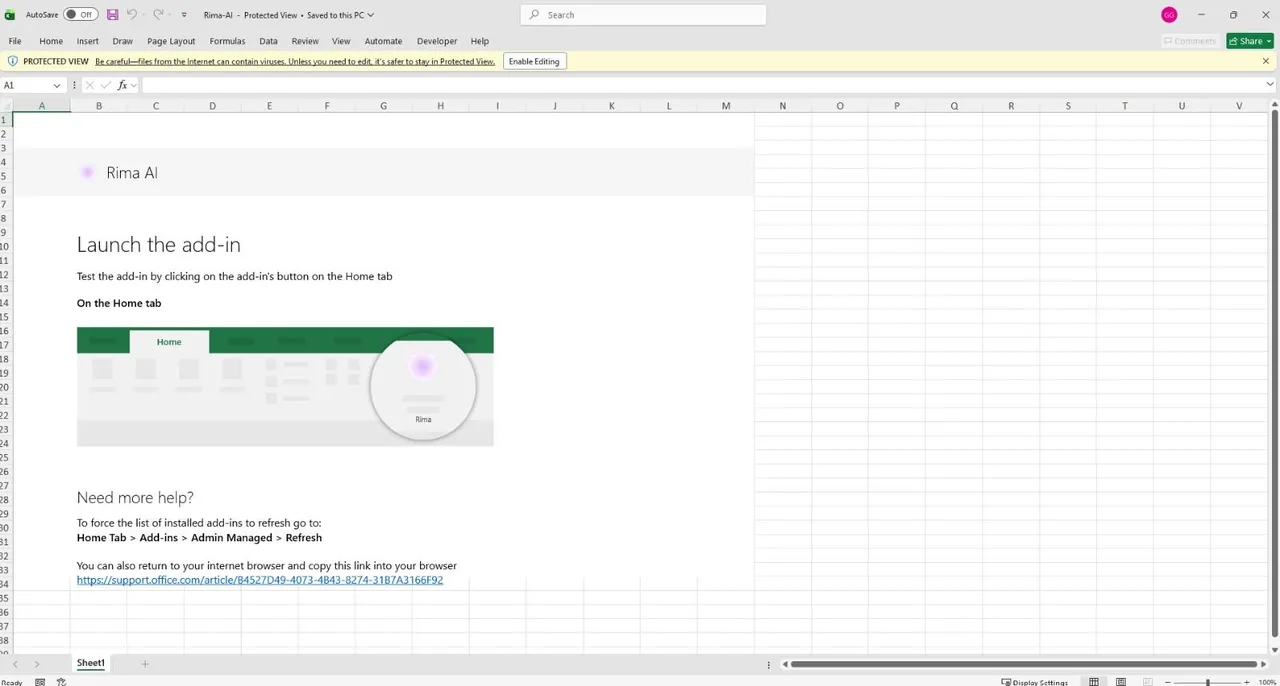Click the macro recording icon in status bar
This screenshot has height=686, width=1280.
(x=40, y=682)
